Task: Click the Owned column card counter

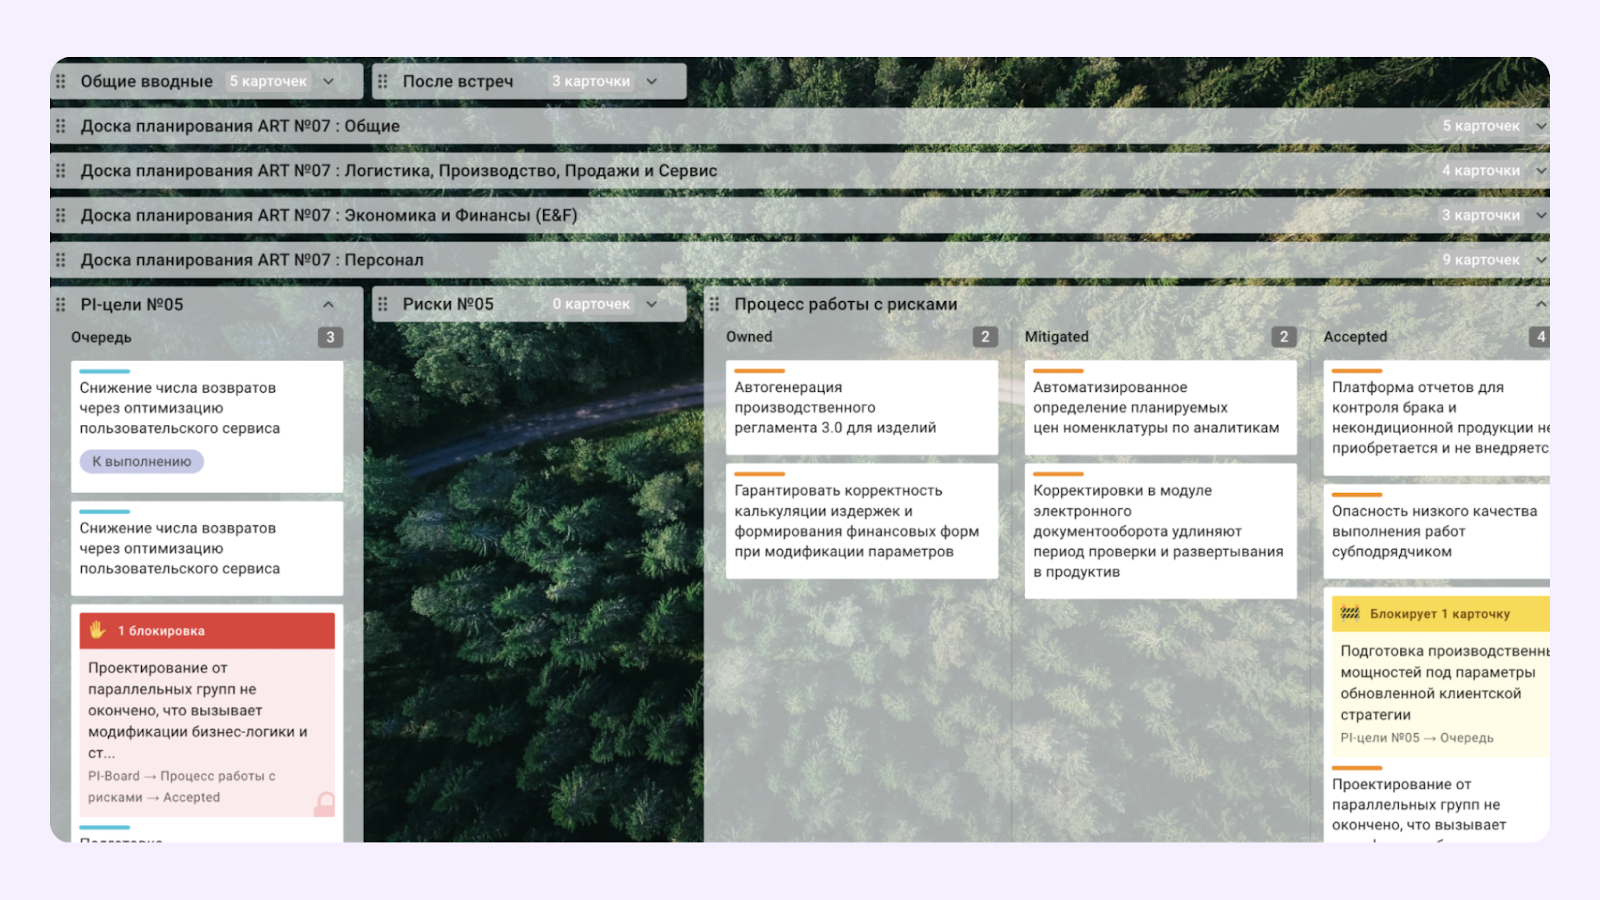Action: (985, 337)
